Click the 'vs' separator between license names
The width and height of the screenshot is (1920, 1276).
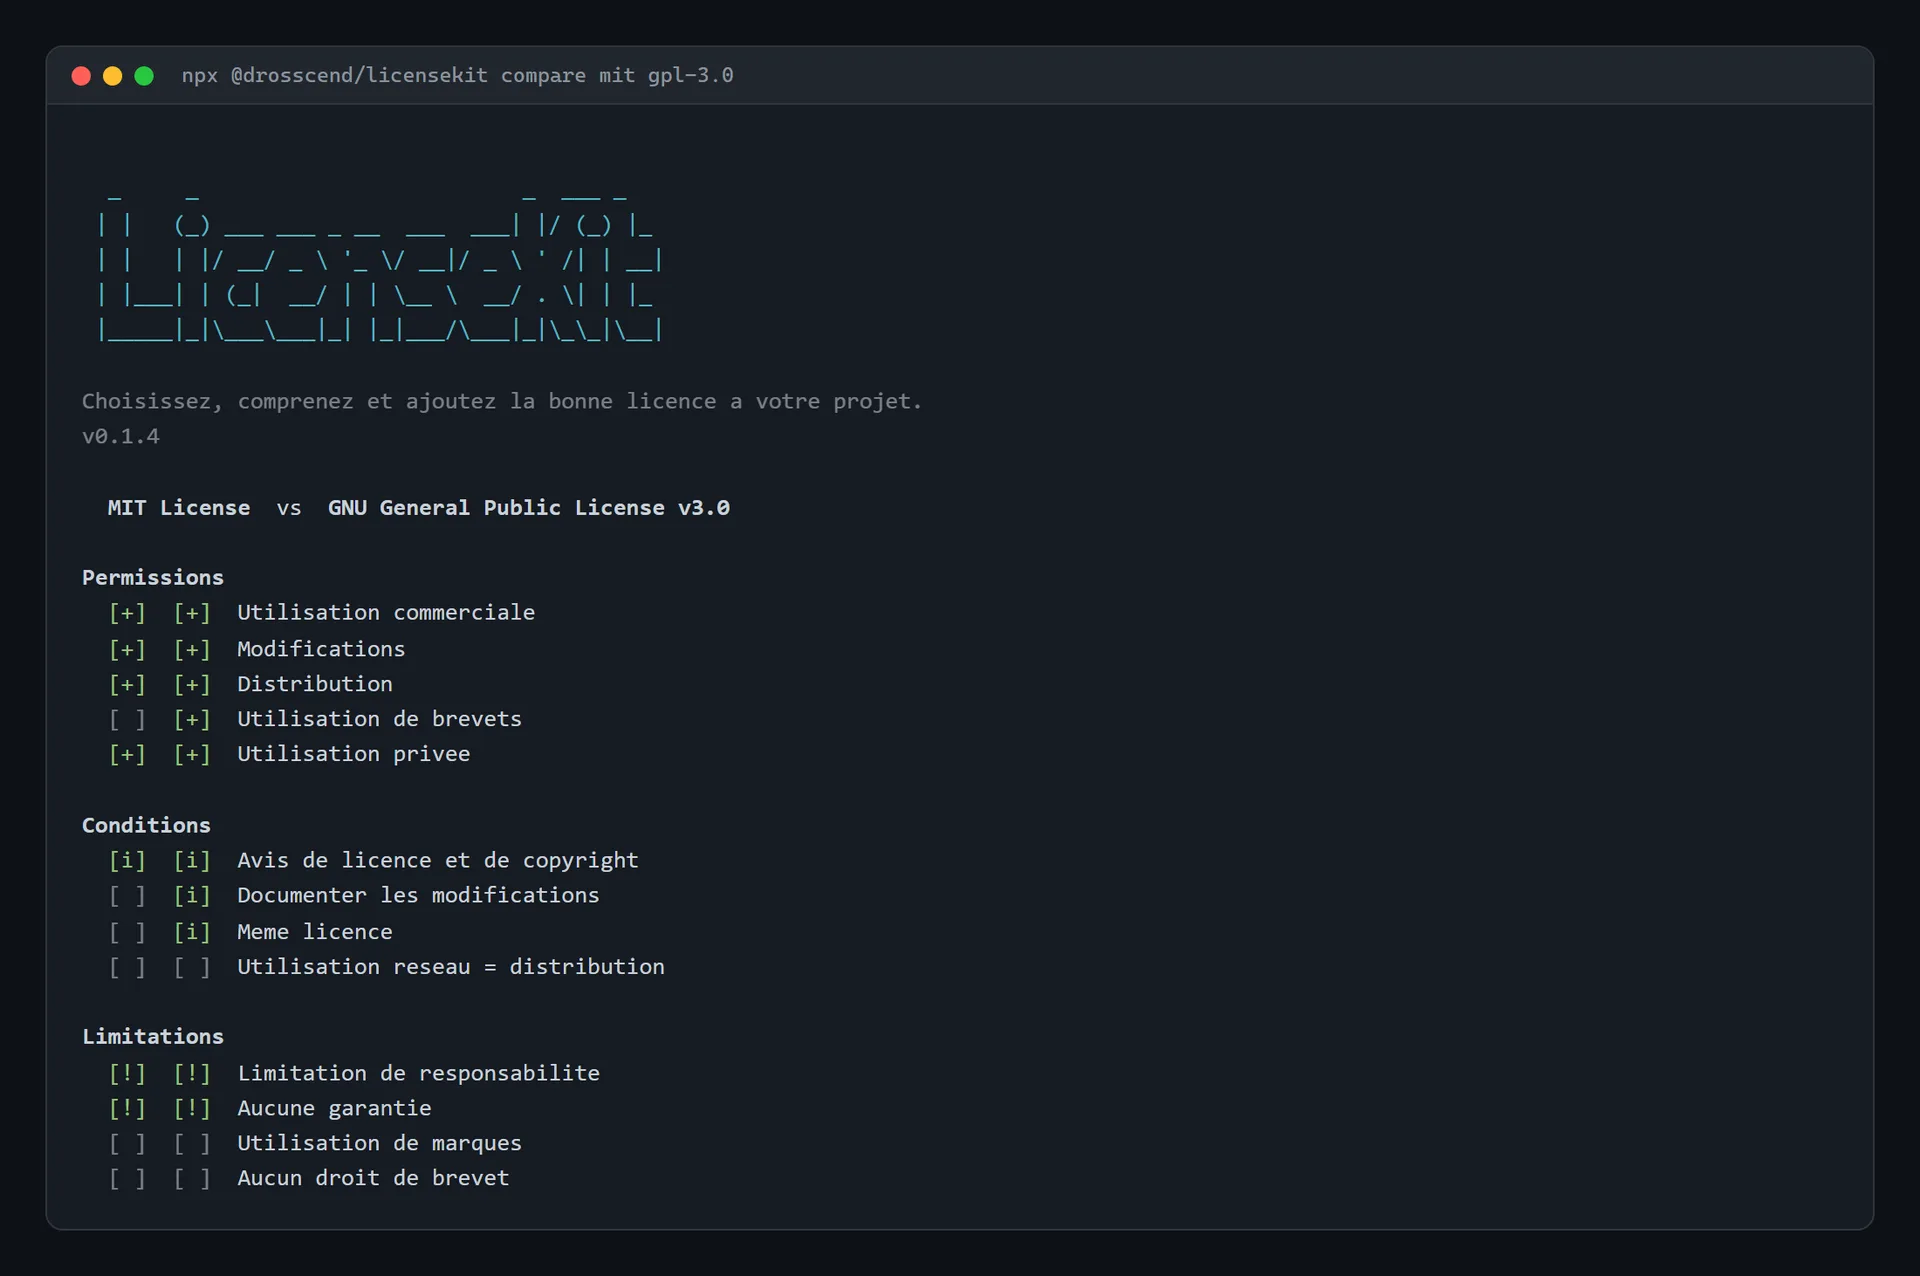click(289, 508)
